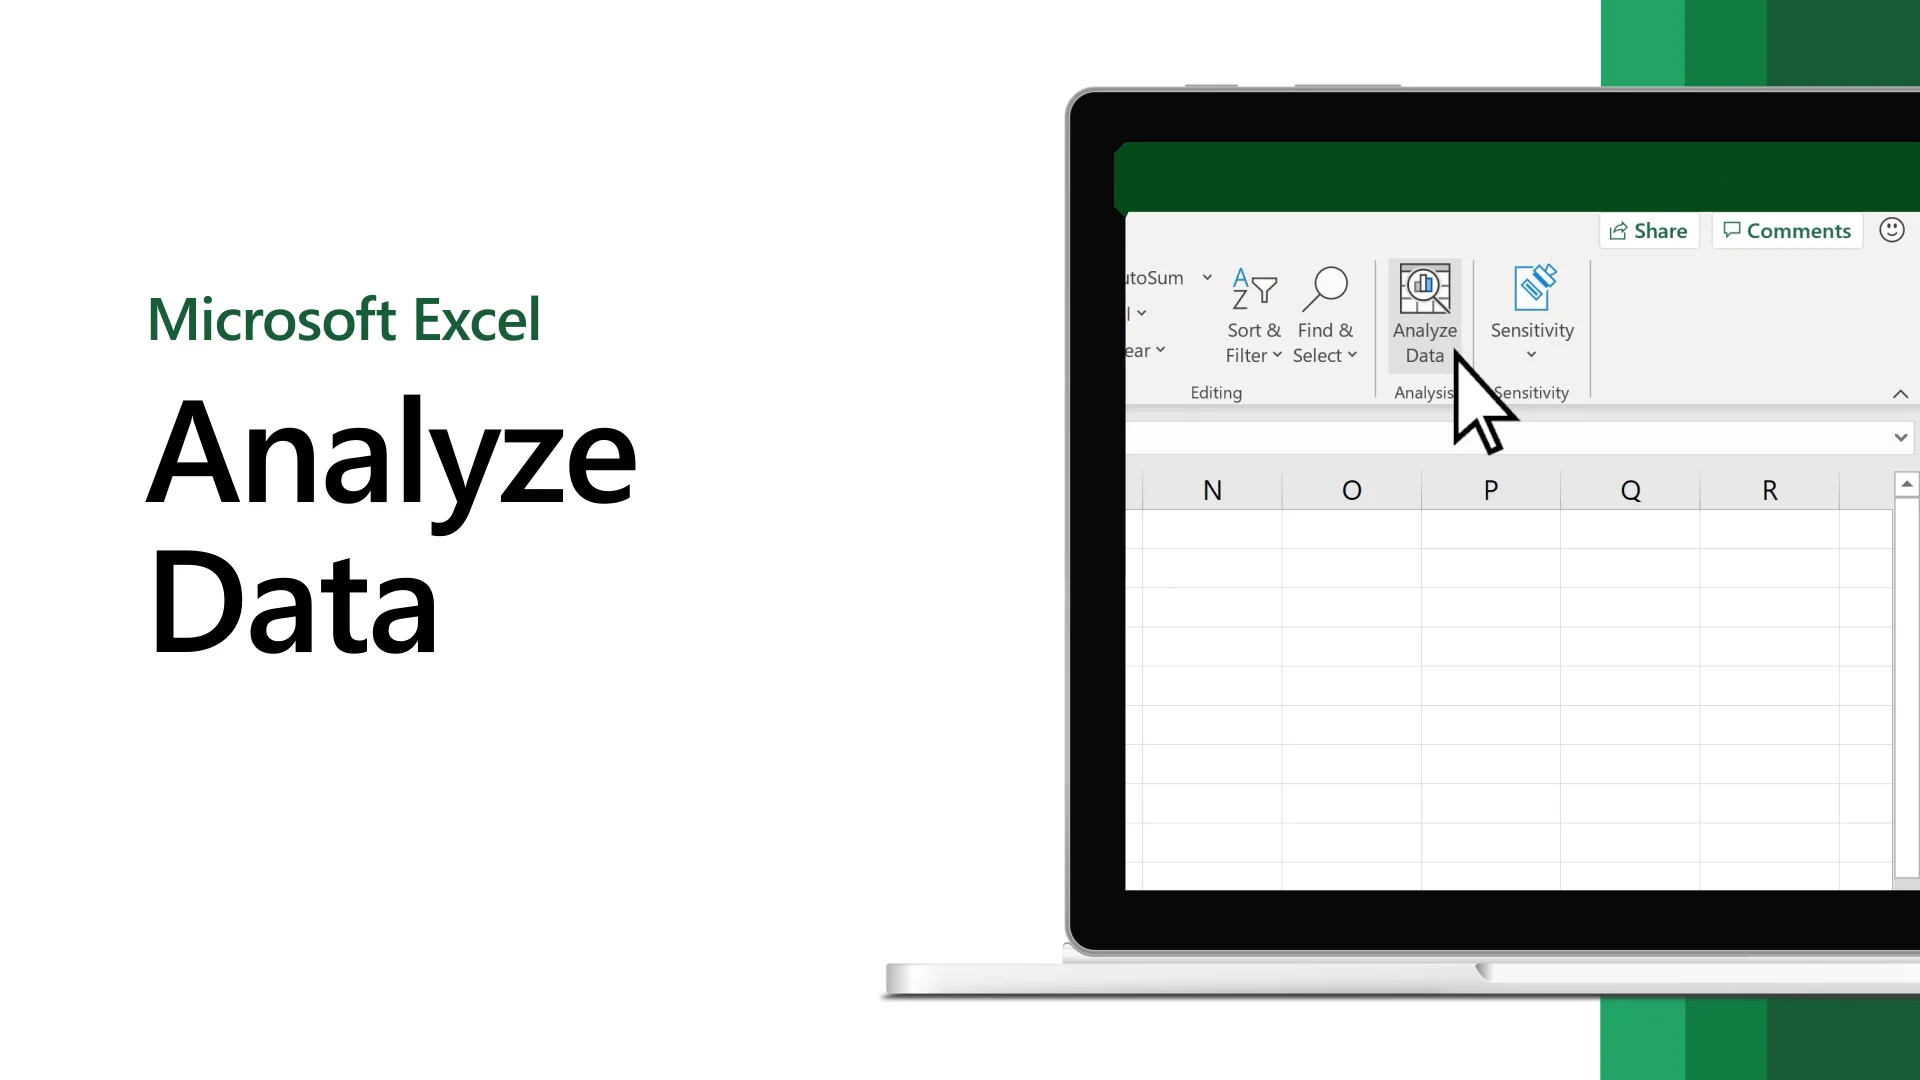Select column N header
The width and height of the screenshot is (1920, 1080).
1212,491
